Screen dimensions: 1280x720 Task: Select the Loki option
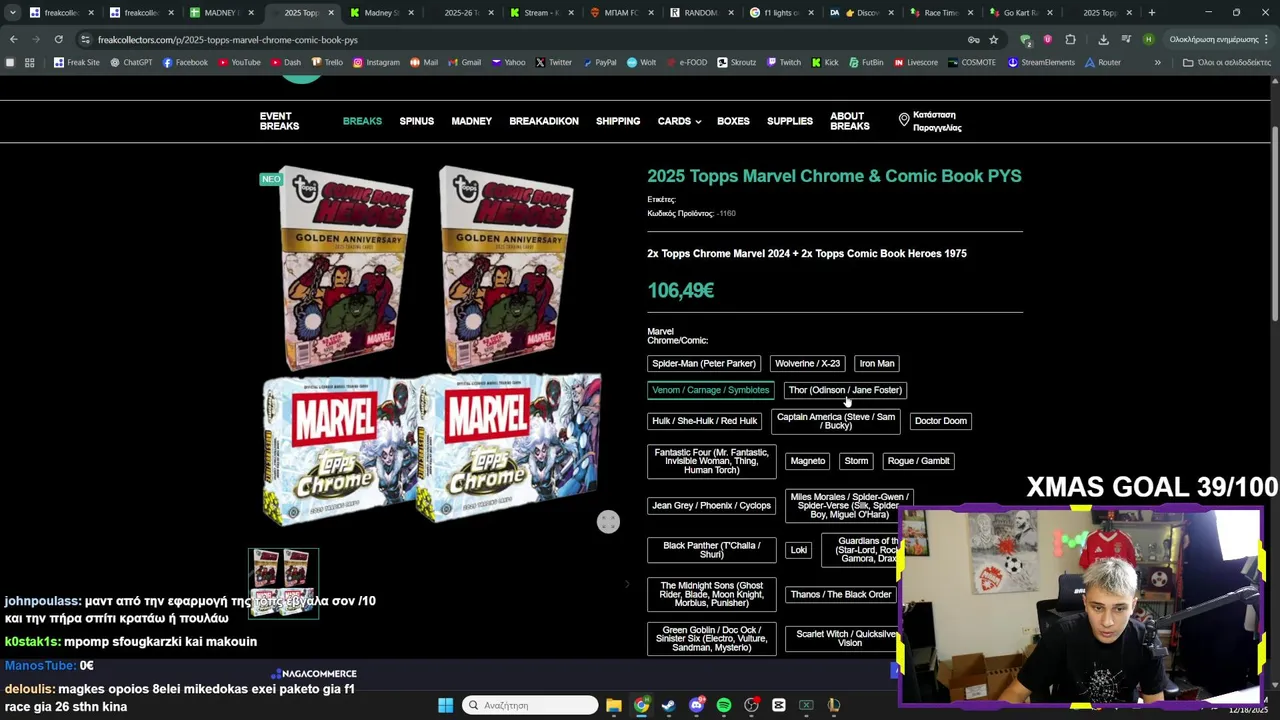pos(798,550)
